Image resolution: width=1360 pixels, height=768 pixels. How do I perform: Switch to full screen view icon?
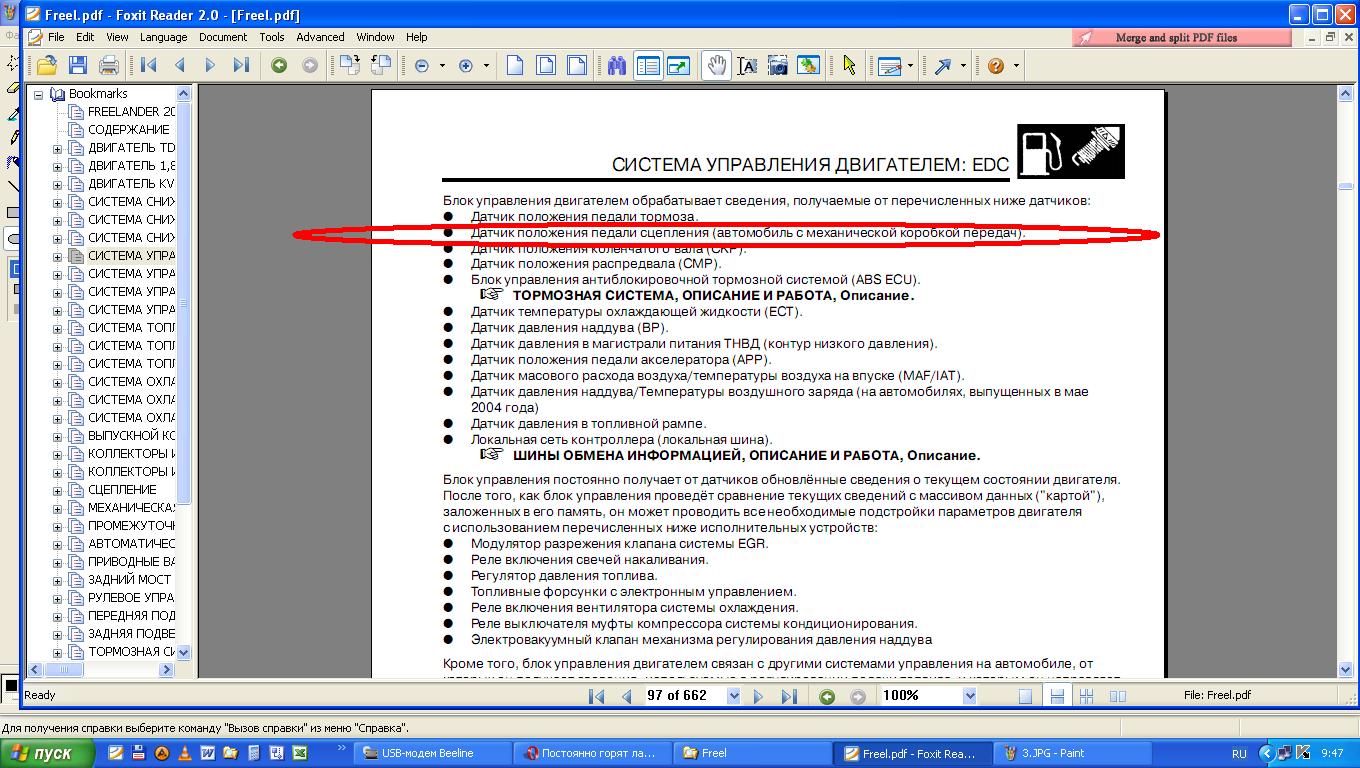(679, 66)
